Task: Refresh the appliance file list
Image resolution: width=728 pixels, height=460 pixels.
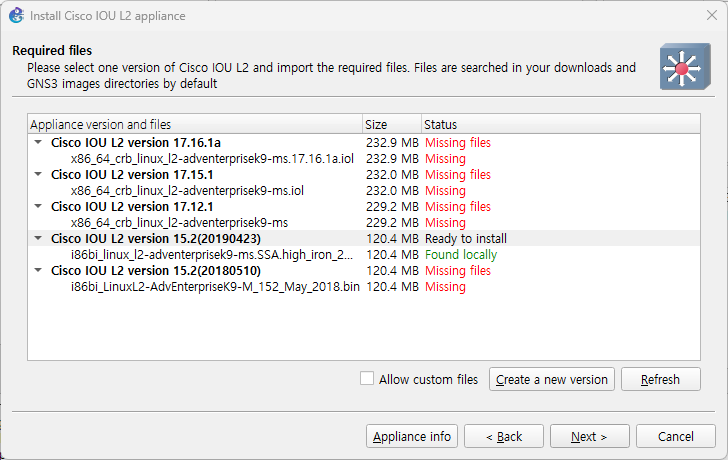Action: pyautogui.click(x=660, y=380)
